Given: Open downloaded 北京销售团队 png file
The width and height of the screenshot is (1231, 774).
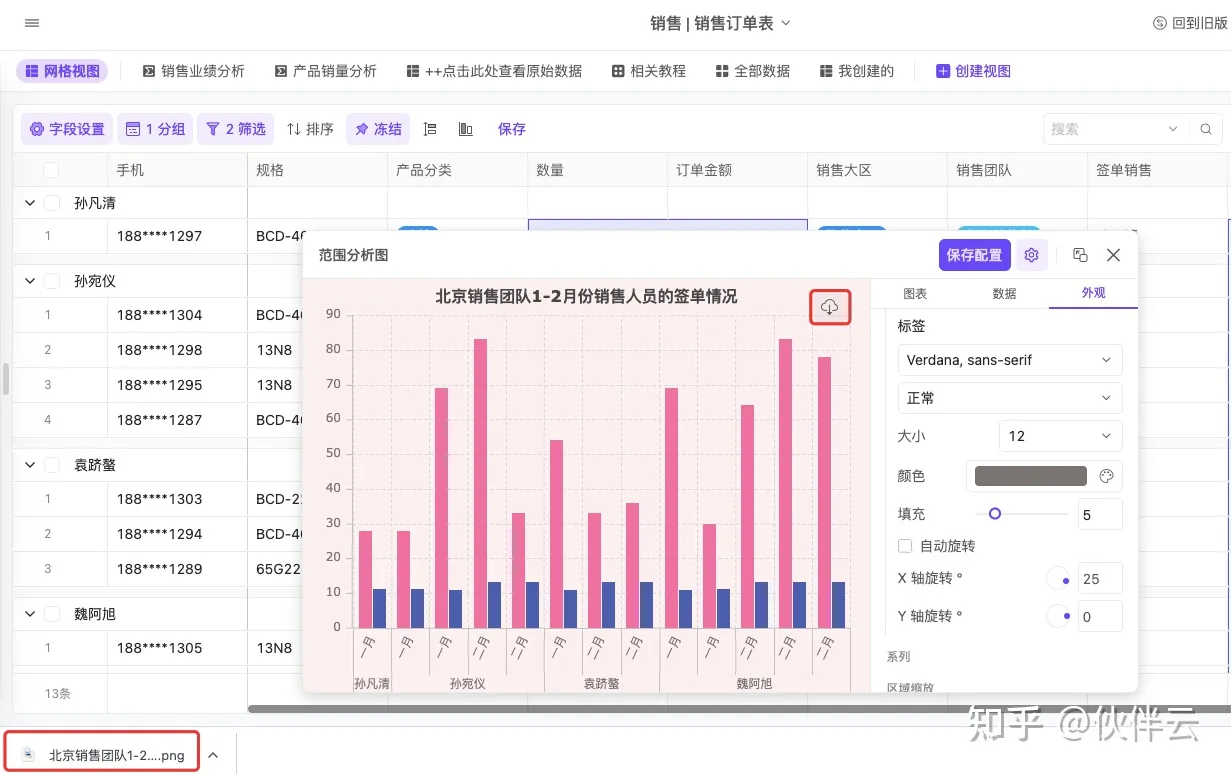Looking at the screenshot, I should (104, 755).
